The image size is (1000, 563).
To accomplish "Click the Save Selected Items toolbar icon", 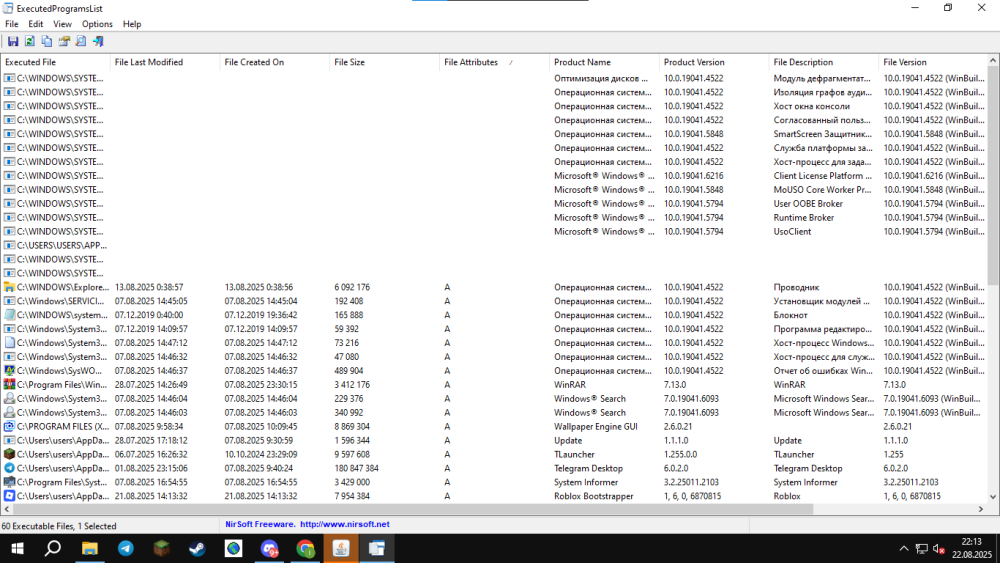I will point(13,41).
